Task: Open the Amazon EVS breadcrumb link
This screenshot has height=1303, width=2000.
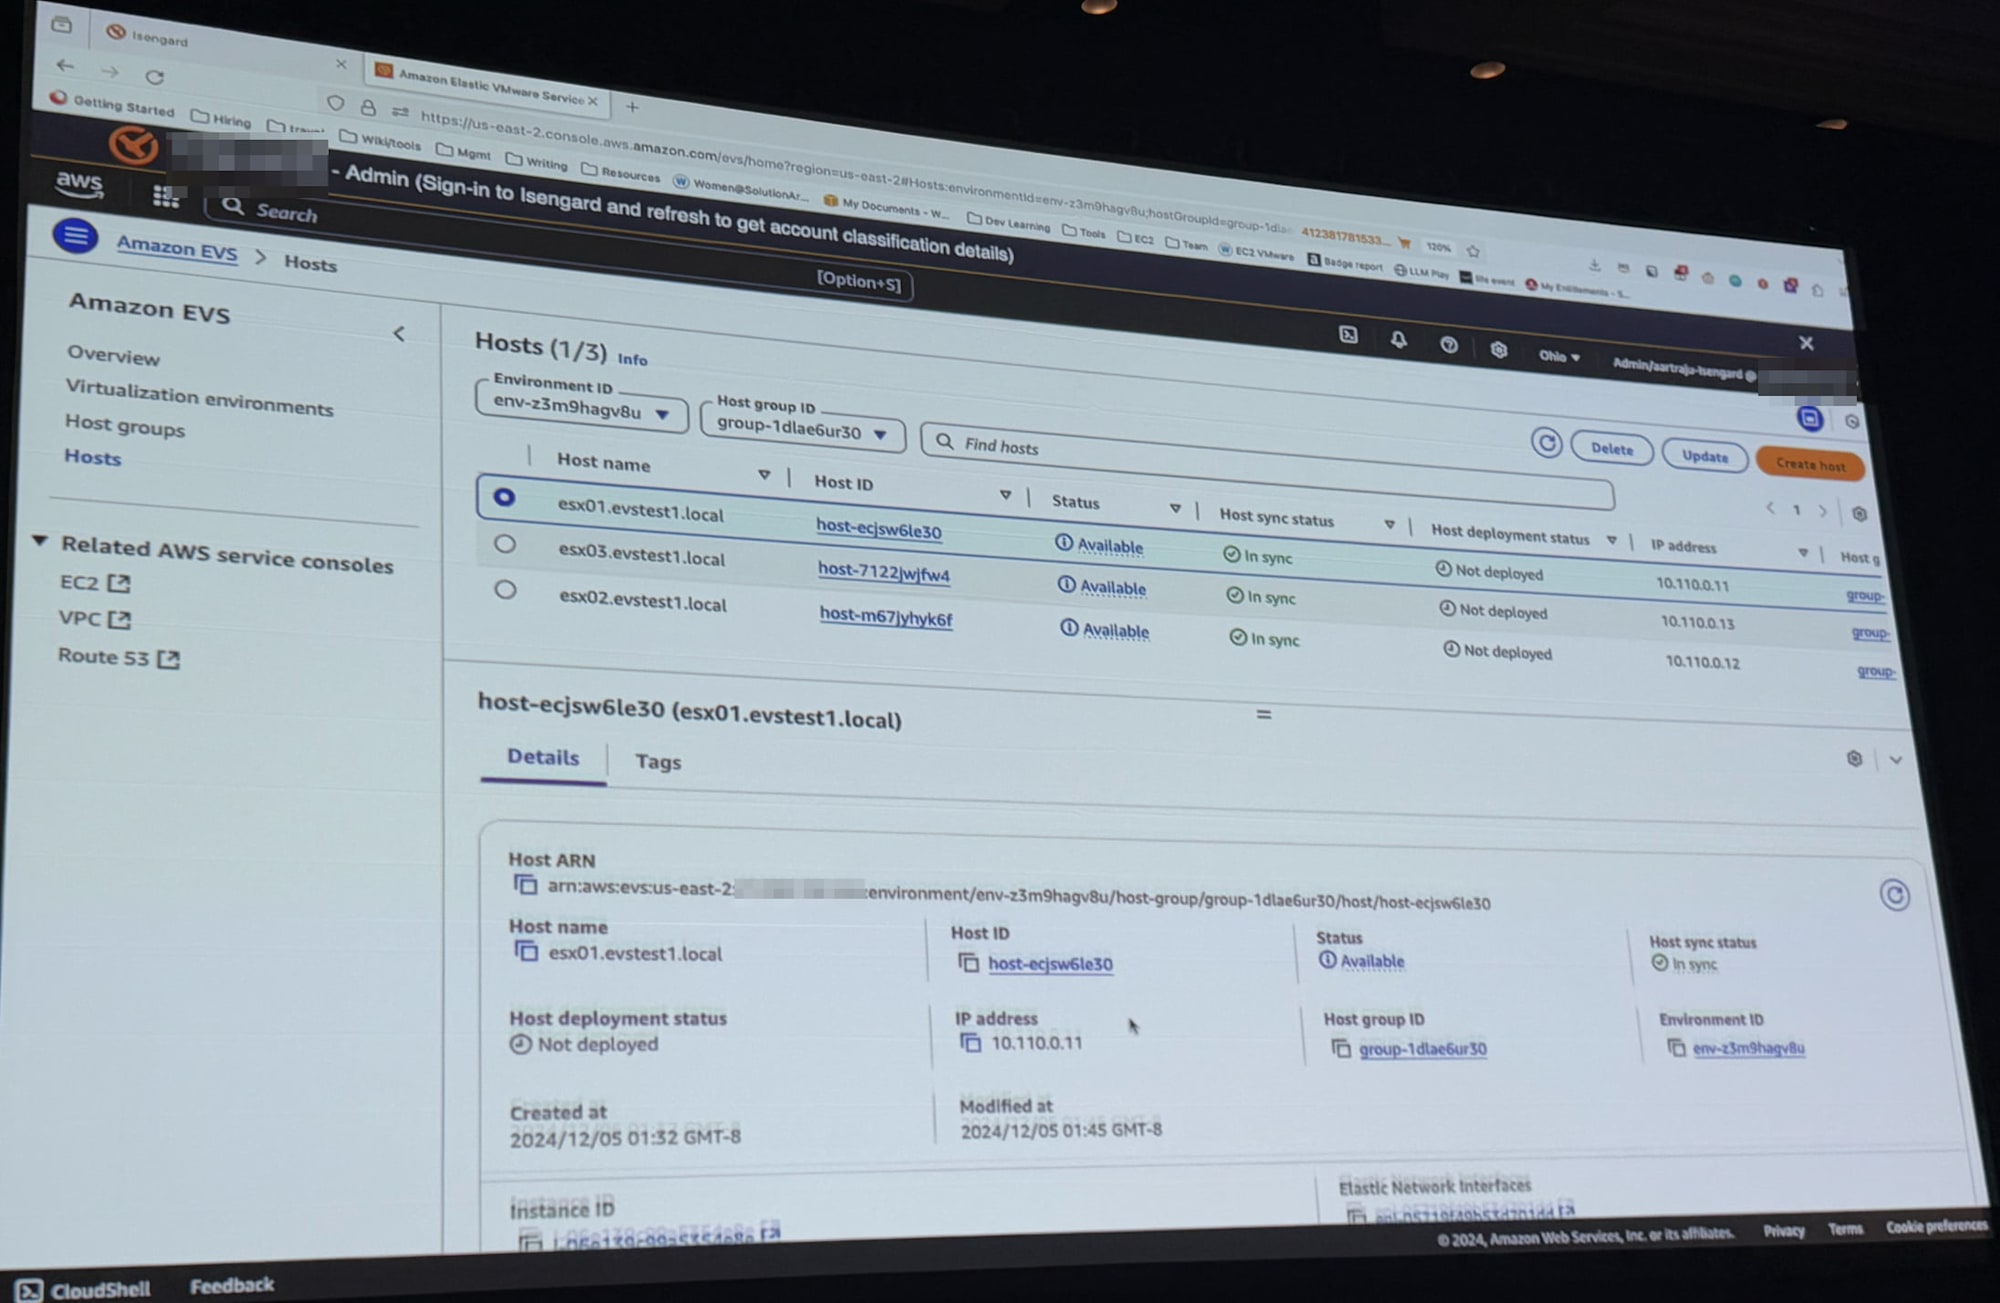Action: pos(177,247)
